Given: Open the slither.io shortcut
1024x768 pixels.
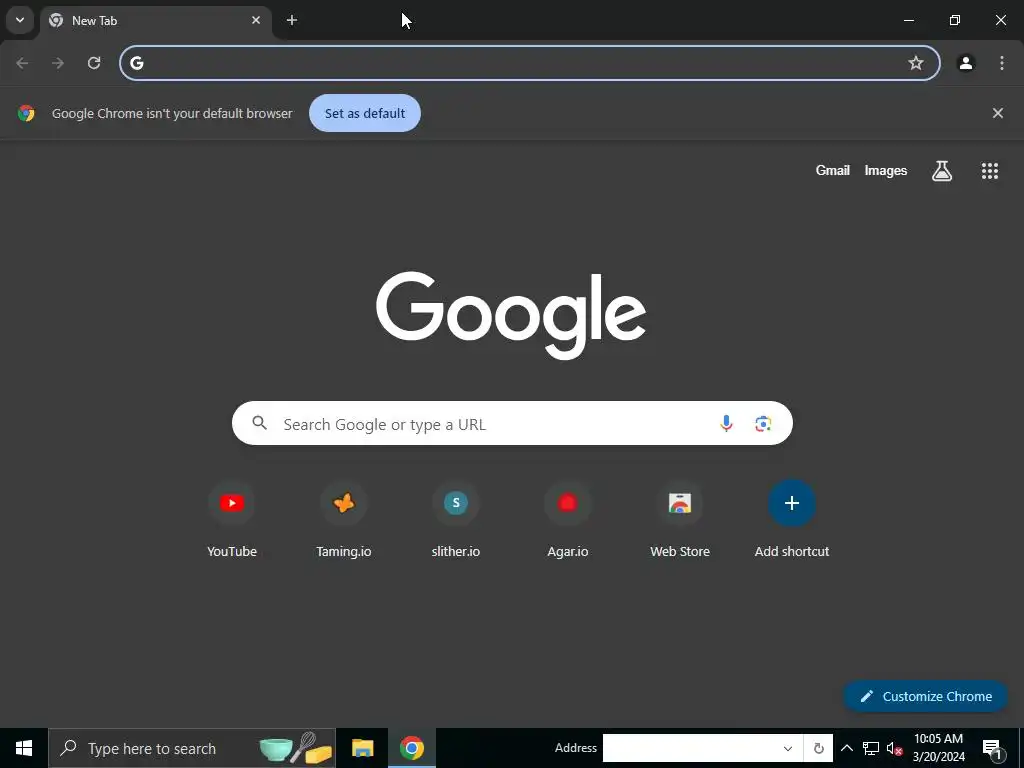Looking at the screenshot, I should tap(456, 520).
